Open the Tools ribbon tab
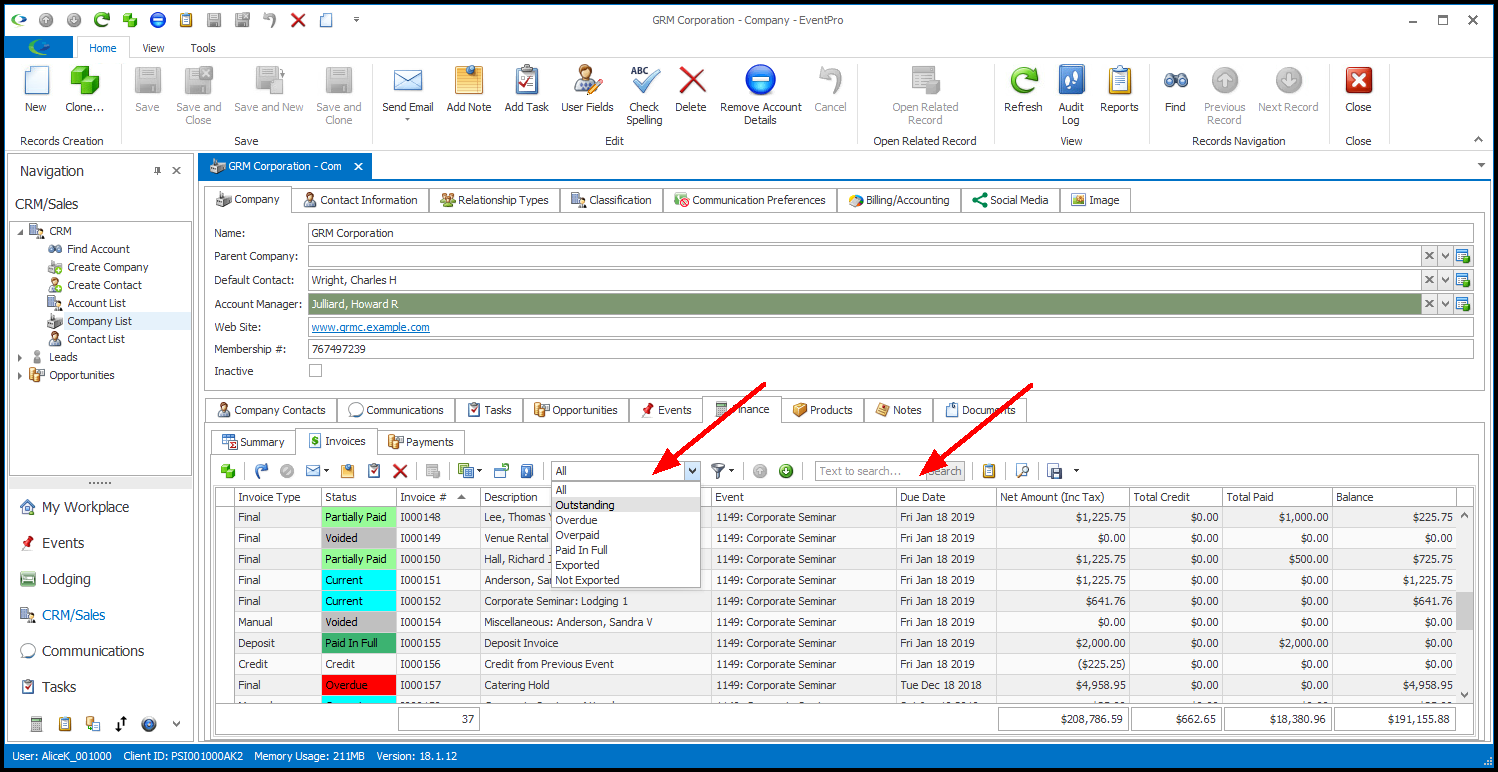This screenshot has width=1498, height=772. pos(203,48)
